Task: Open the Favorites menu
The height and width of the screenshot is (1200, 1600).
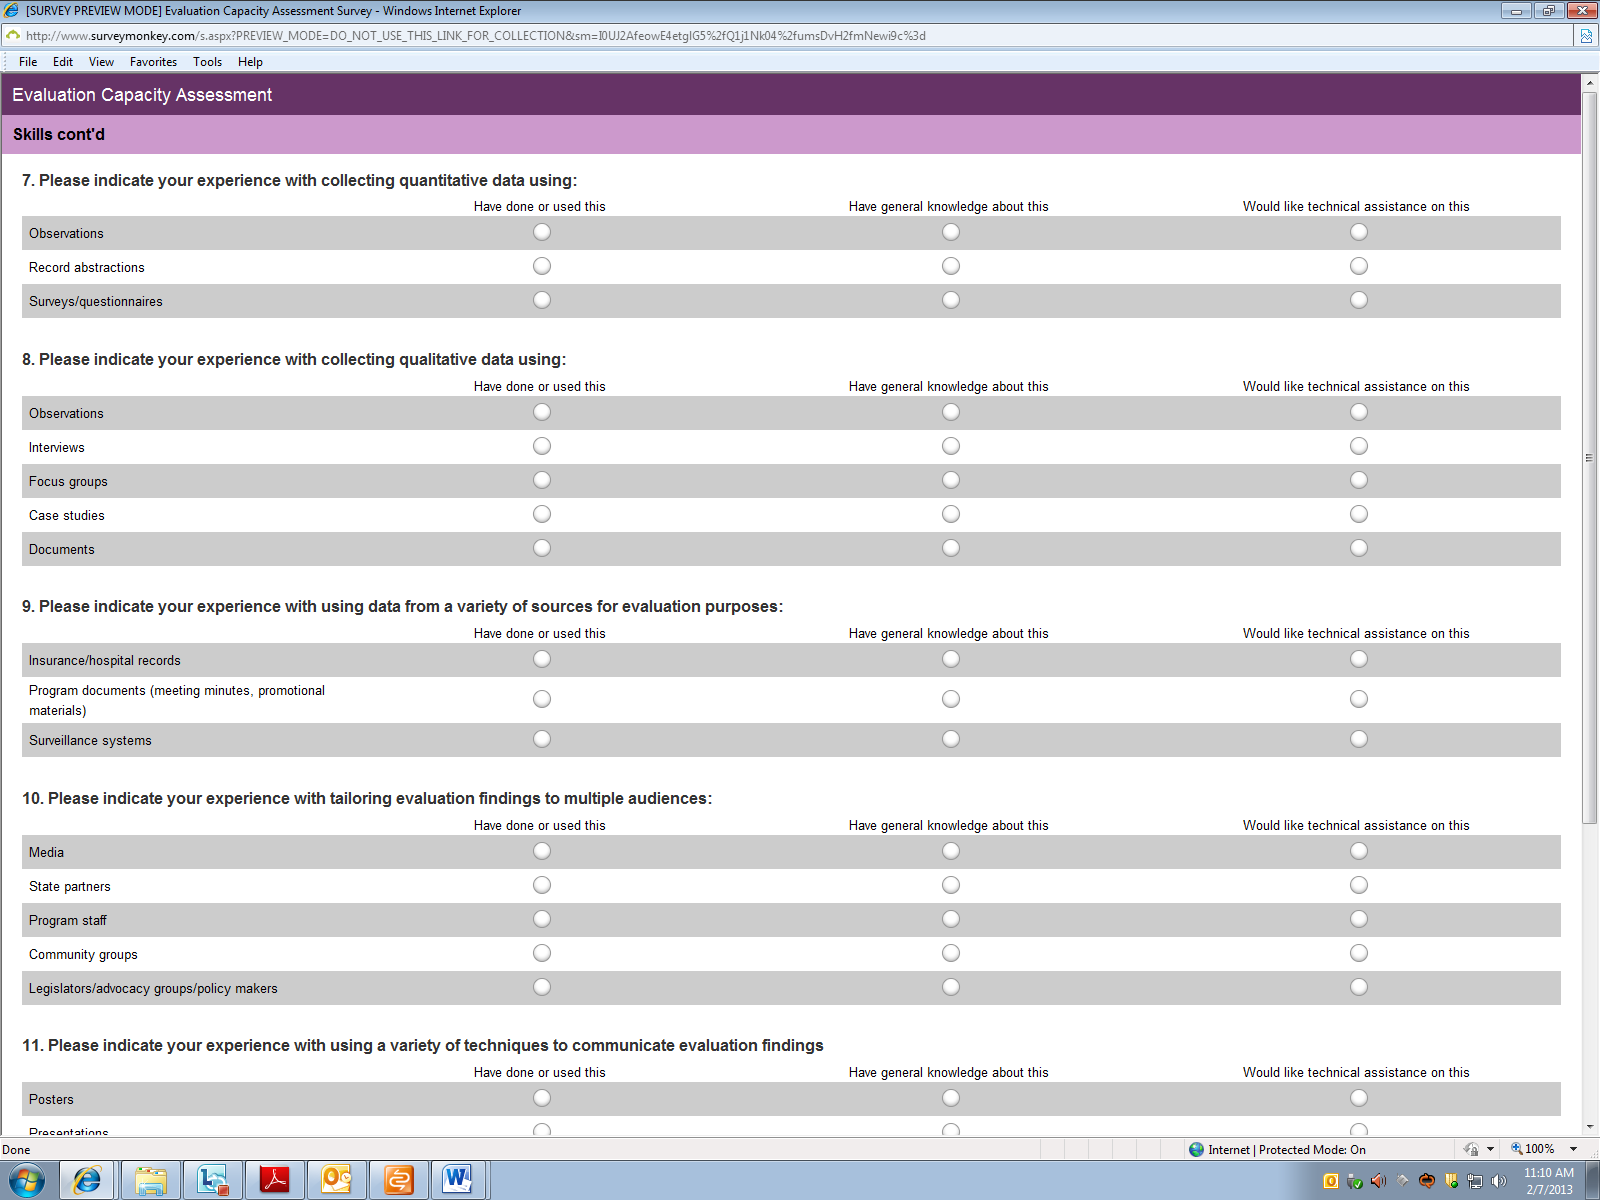Action: (153, 62)
